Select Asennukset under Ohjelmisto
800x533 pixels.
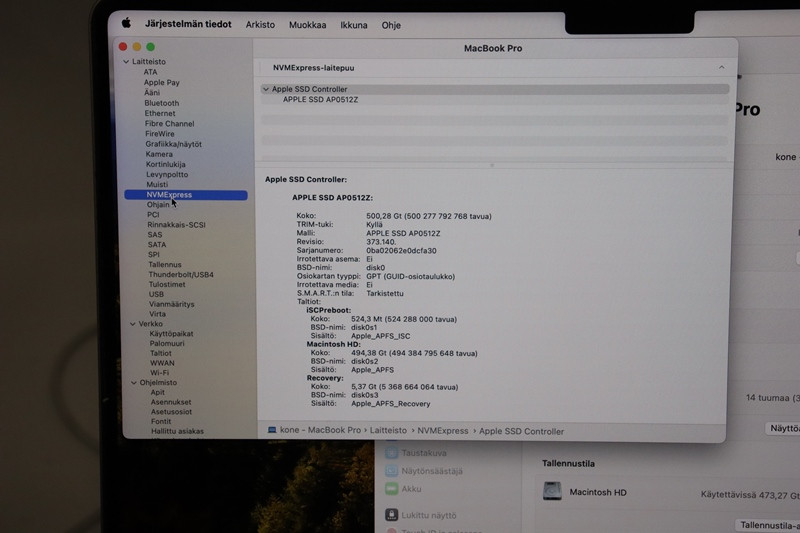click(x=171, y=402)
